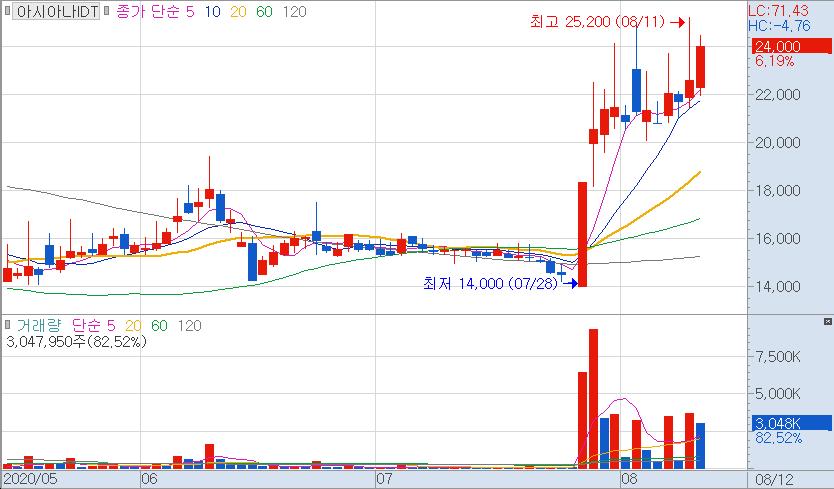
Task: Click the 22,000 price axis label
Action: point(778,95)
